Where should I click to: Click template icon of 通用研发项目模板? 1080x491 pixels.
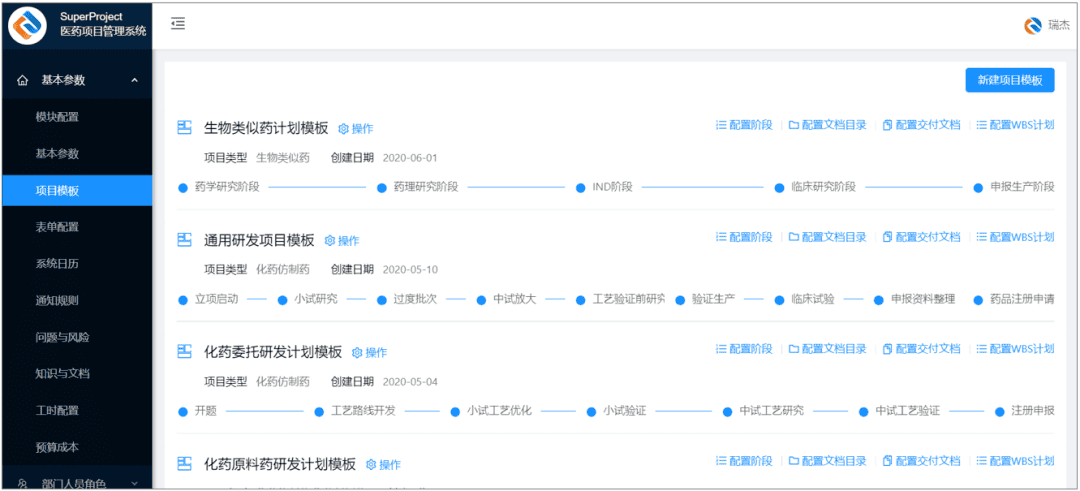click(x=184, y=240)
